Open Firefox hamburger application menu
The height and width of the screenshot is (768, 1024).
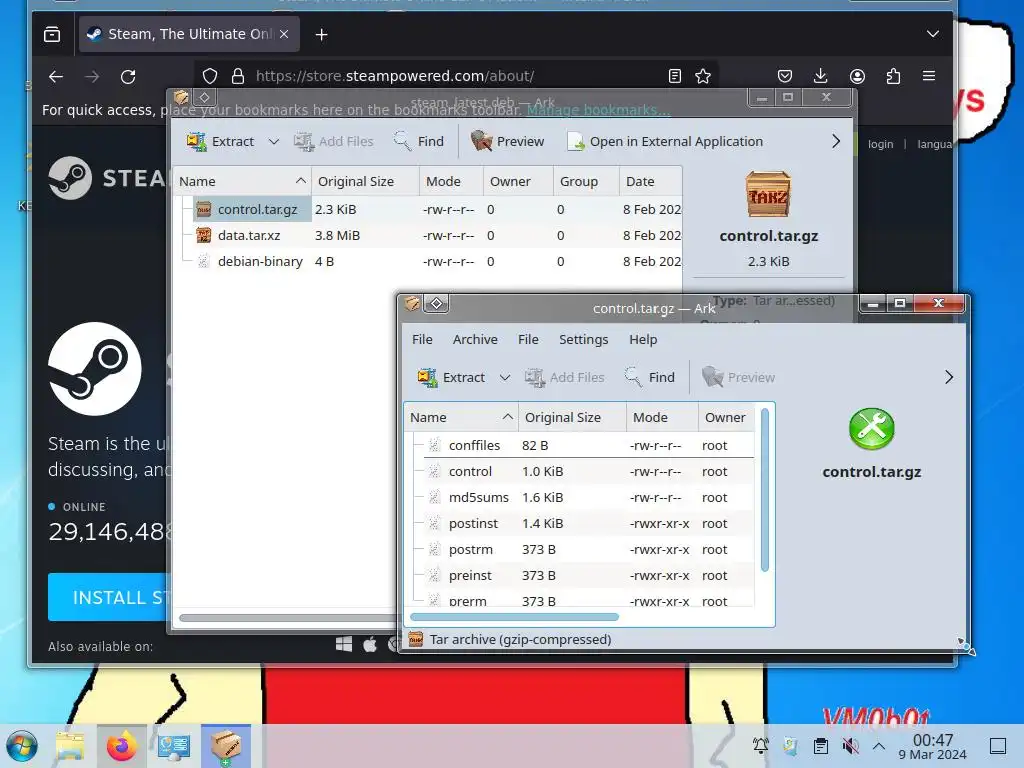[x=929, y=76]
